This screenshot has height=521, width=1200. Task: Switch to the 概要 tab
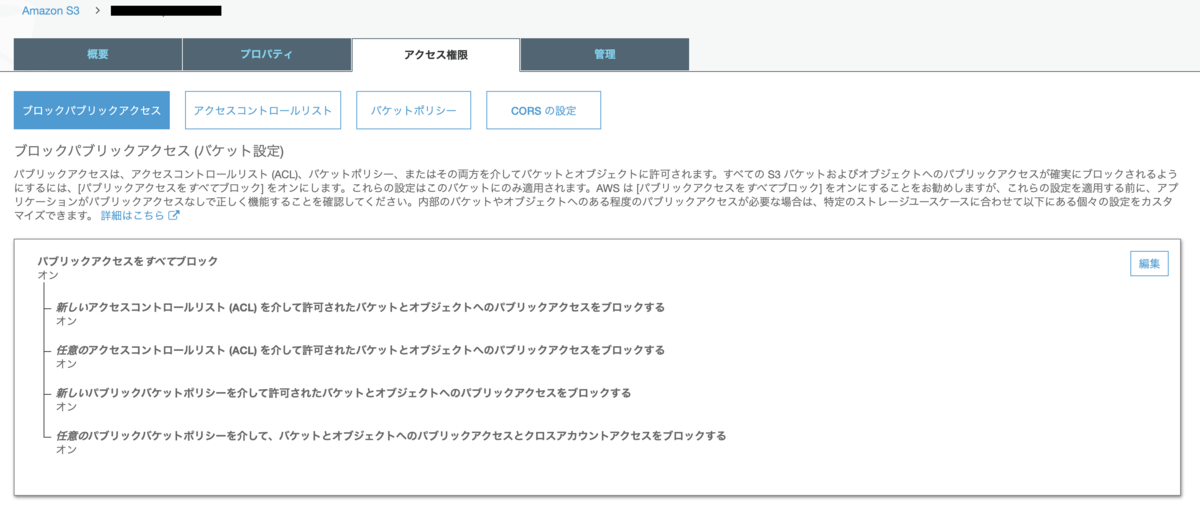(98, 54)
